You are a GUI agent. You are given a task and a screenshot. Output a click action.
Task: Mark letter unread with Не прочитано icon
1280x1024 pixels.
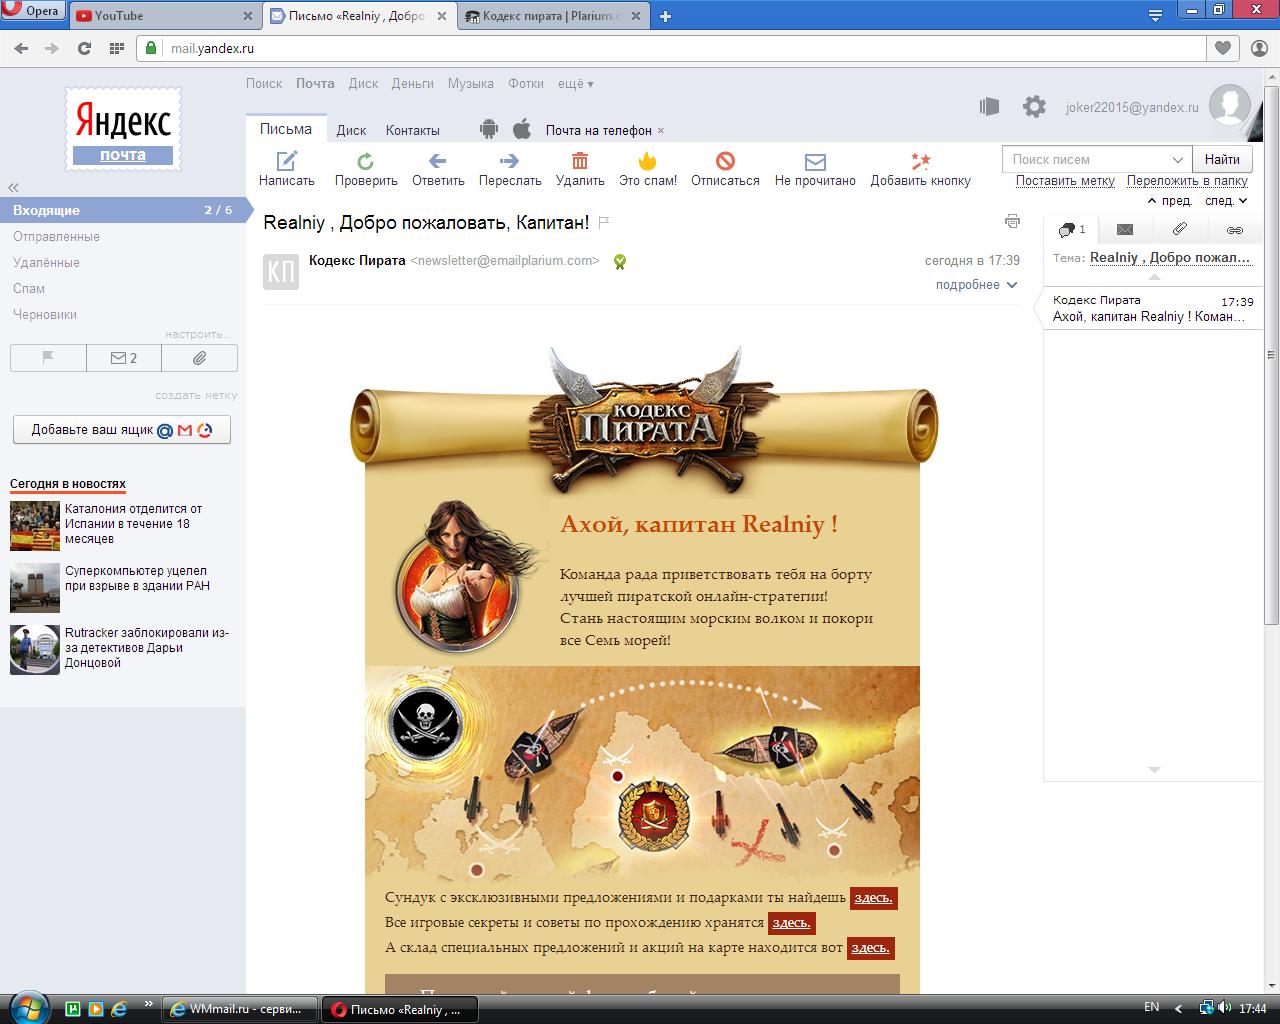point(815,161)
